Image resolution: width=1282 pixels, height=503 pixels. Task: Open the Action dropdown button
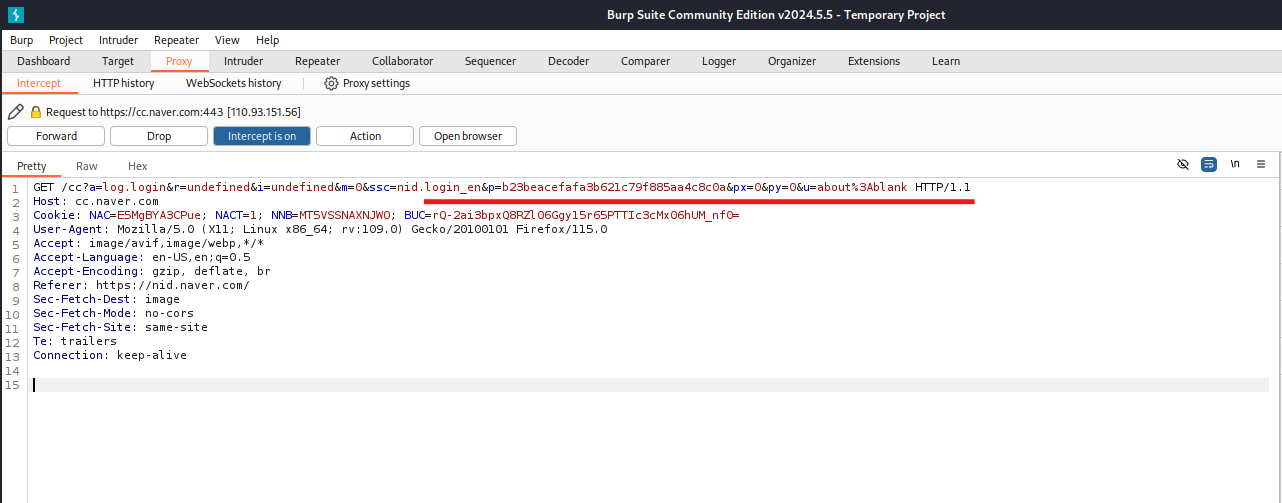(x=365, y=136)
